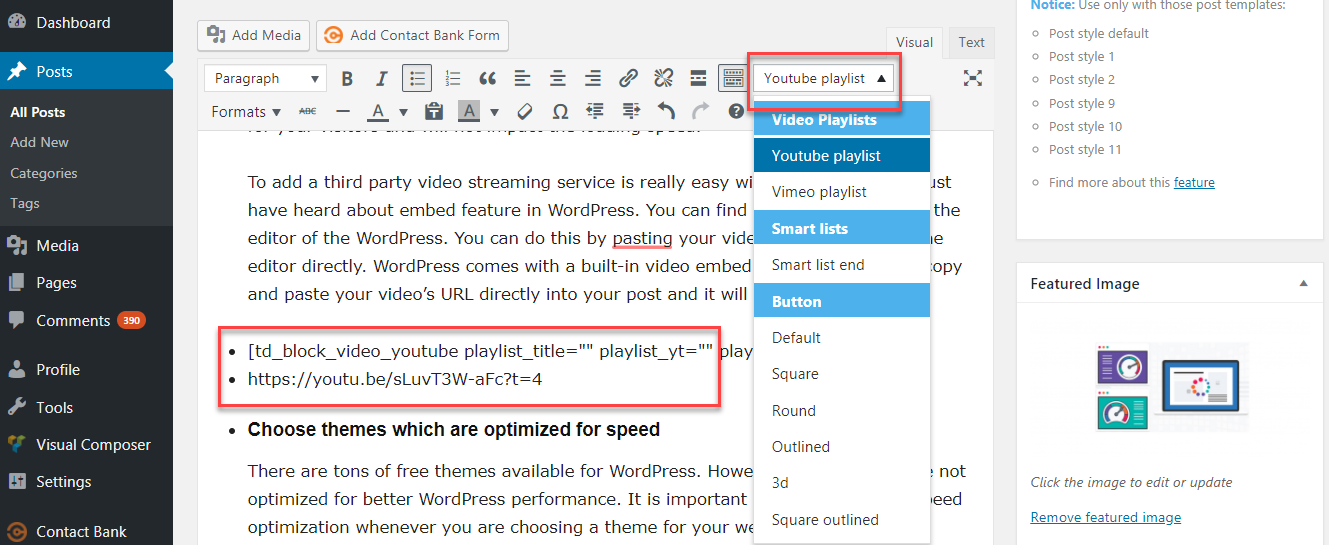
Task: Align text center
Action: pyautogui.click(x=557, y=78)
